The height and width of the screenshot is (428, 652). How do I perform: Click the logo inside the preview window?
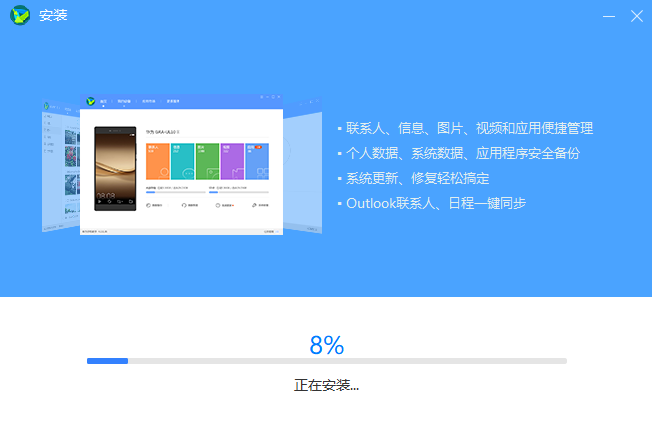[x=90, y=101]
